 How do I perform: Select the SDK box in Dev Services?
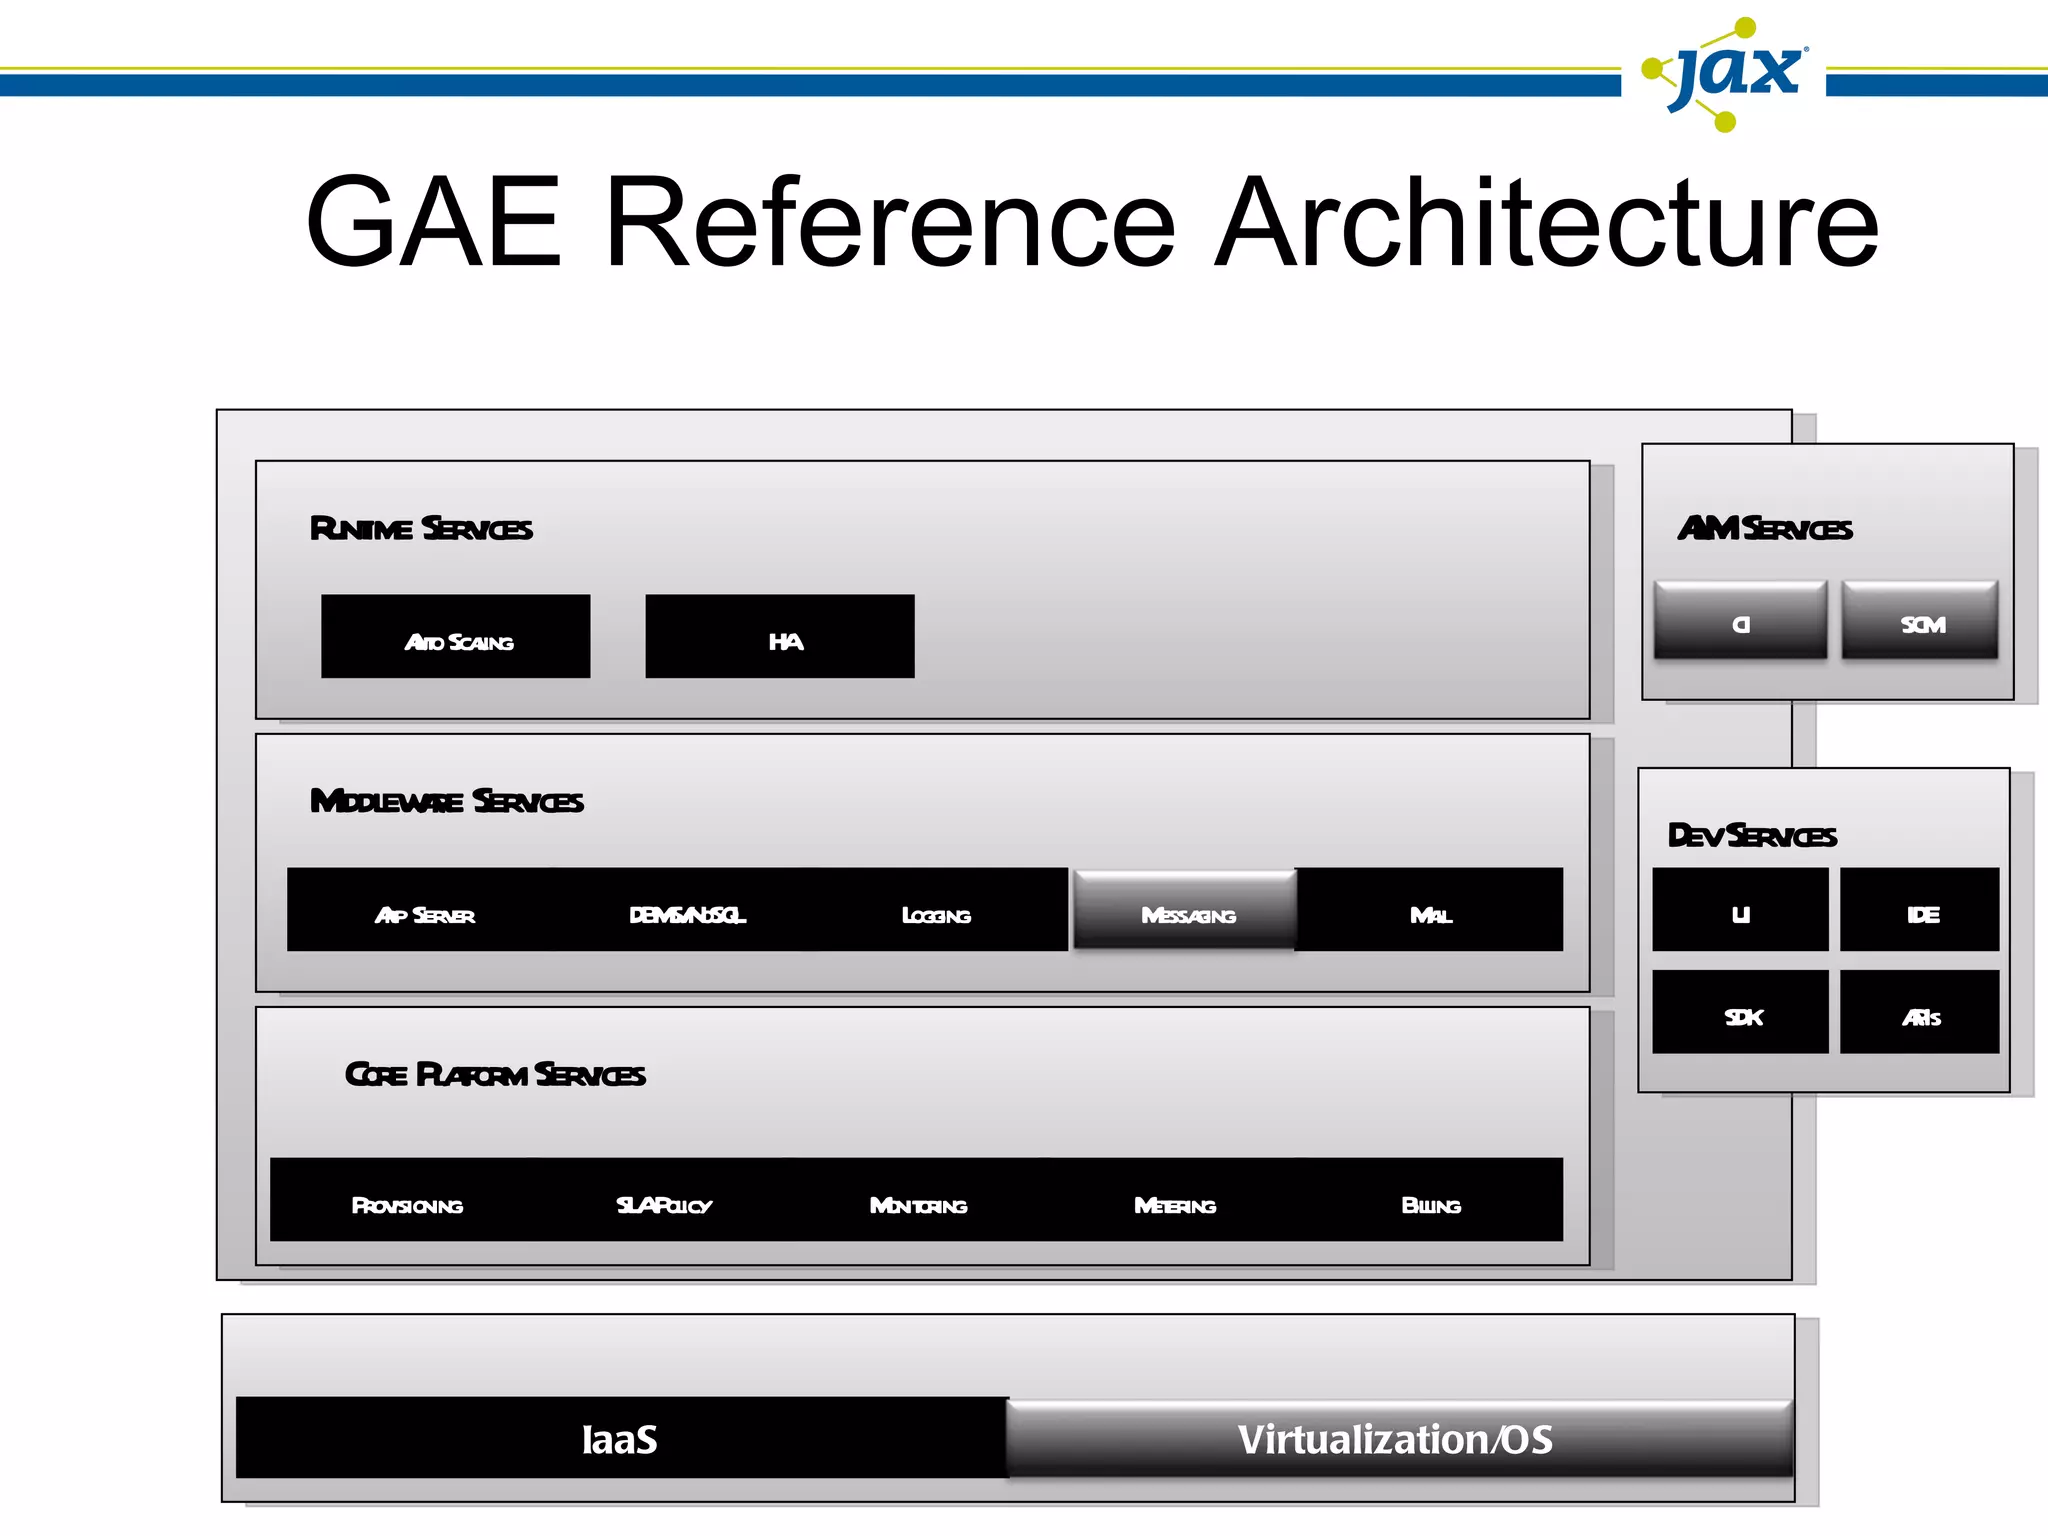point(1741,1012)
